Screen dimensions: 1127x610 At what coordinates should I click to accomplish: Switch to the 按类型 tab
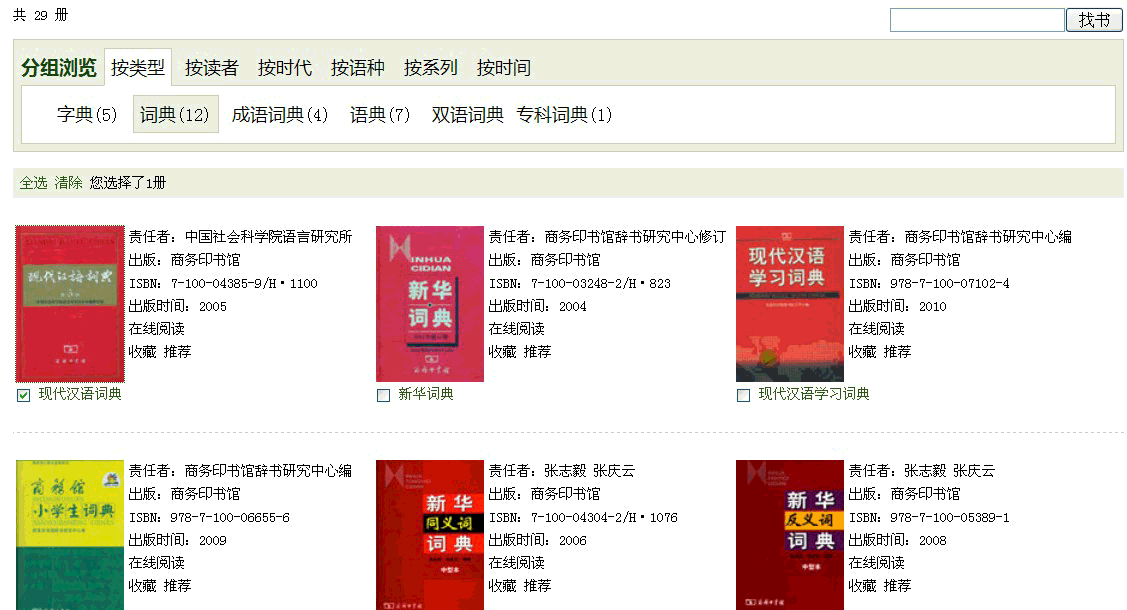click(138, 68)
